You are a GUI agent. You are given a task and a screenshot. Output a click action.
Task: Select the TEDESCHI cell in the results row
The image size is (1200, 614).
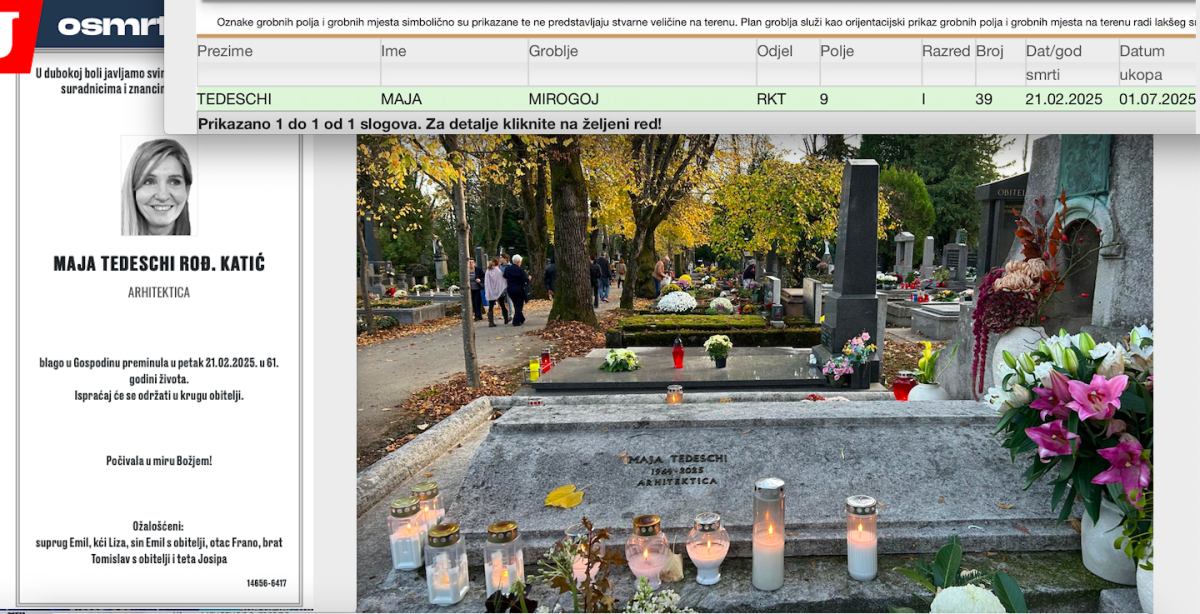tap(234, 99)
